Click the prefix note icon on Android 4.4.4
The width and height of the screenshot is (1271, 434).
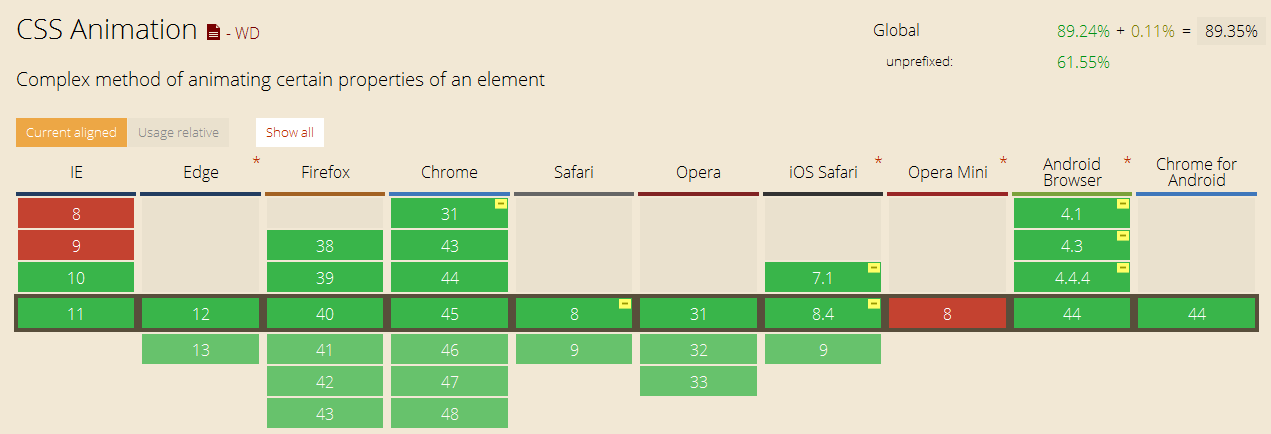tap(1123, 268)
